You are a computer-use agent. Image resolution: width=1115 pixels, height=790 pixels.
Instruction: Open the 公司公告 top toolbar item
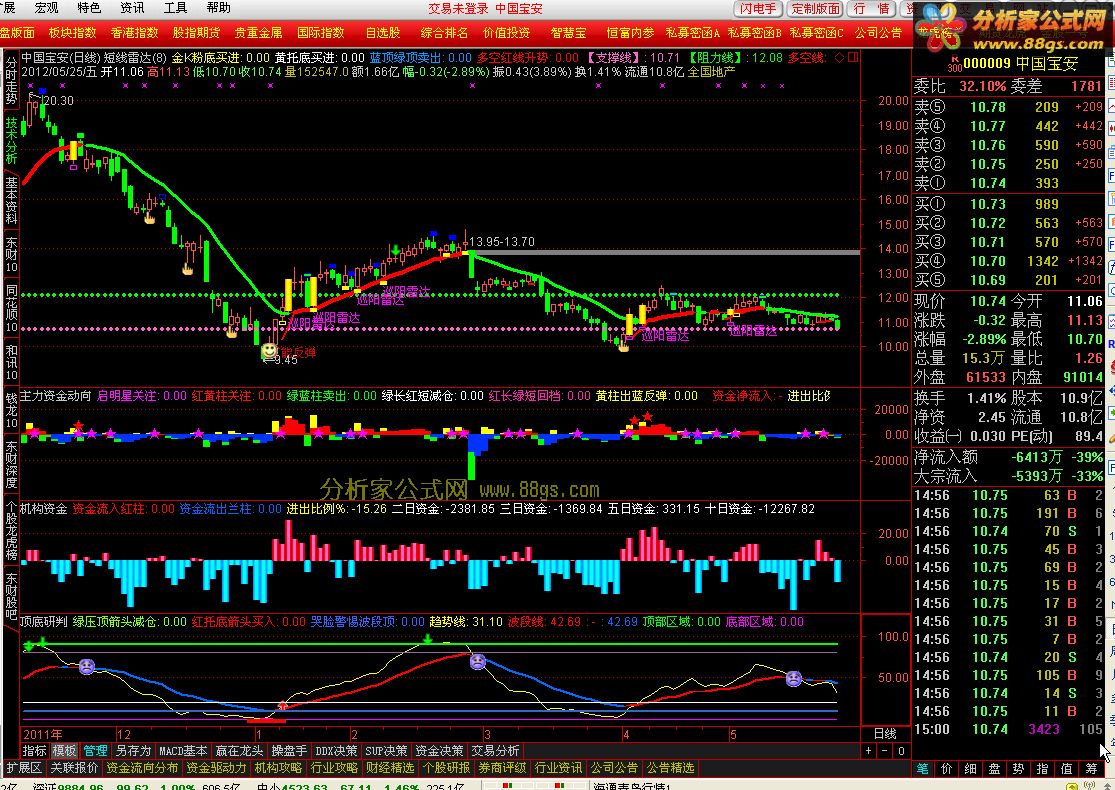(x=878, y=33)
